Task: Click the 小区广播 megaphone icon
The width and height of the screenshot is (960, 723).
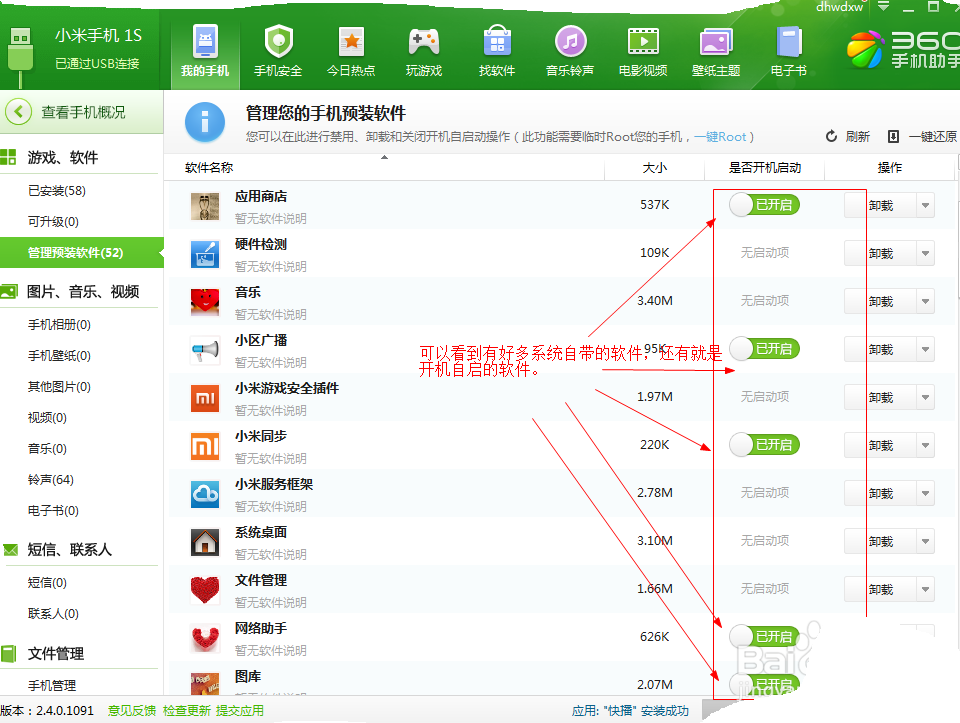Action: pos(204,350)
